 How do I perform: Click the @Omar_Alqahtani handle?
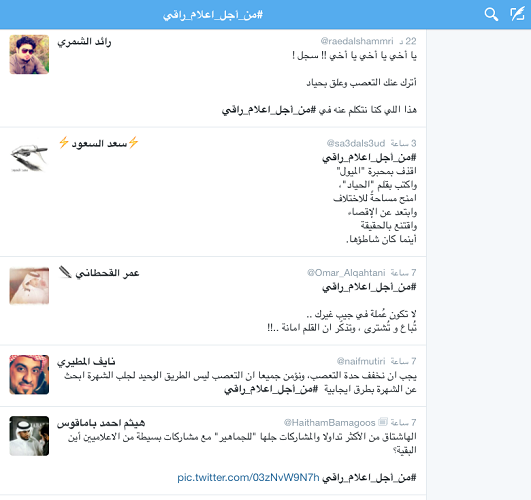click(346, 273)
